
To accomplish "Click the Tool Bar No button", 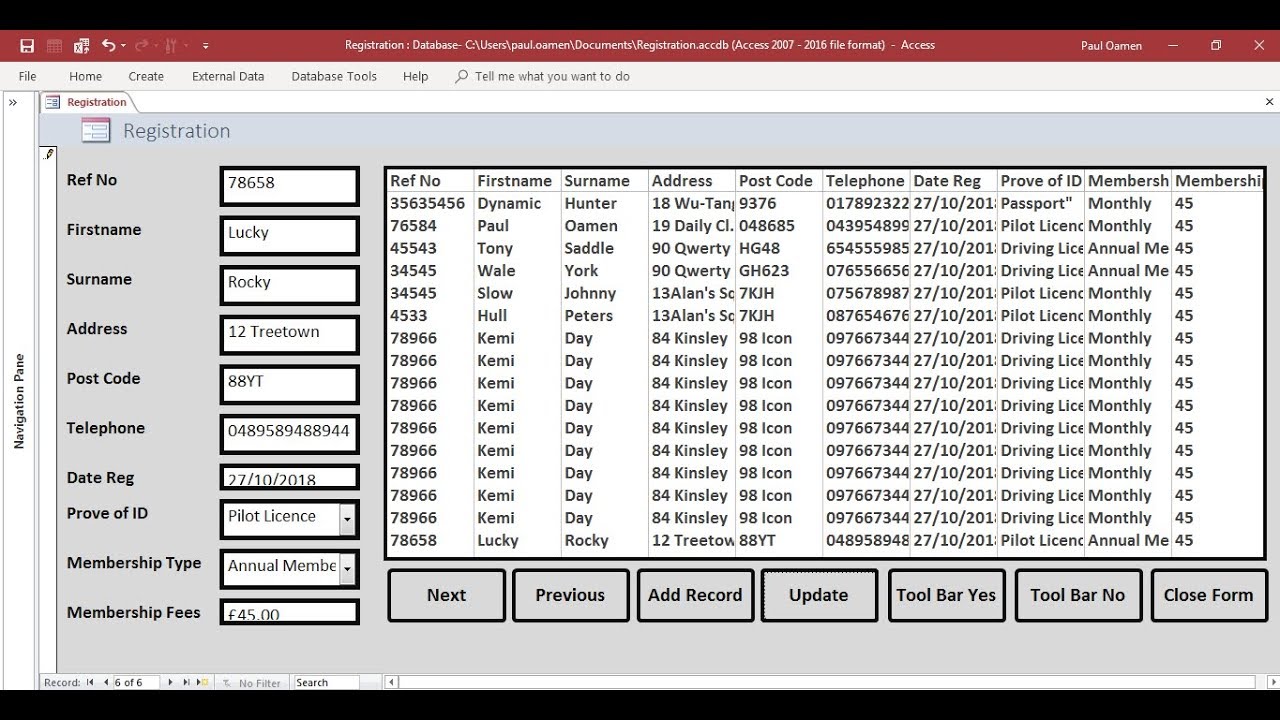I will (x=1078, y=595).
